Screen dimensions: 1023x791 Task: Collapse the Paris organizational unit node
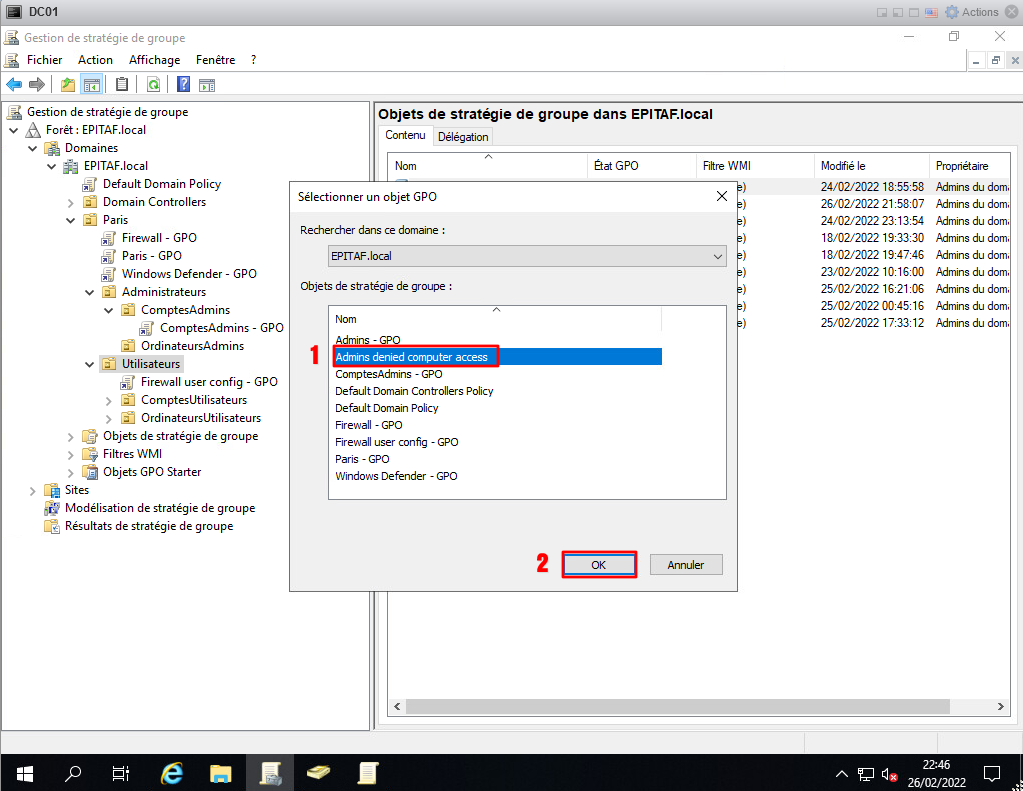click(x=71, y=220)
